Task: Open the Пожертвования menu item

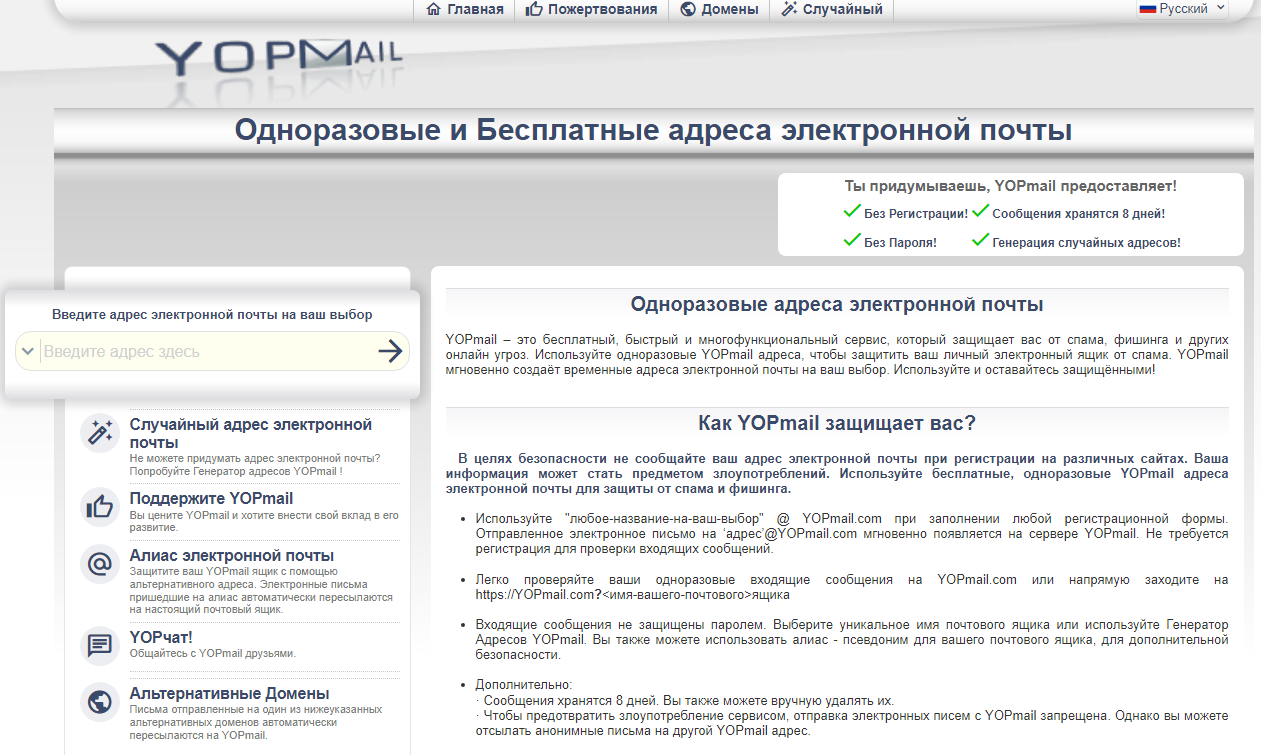Action: [592, 9]
